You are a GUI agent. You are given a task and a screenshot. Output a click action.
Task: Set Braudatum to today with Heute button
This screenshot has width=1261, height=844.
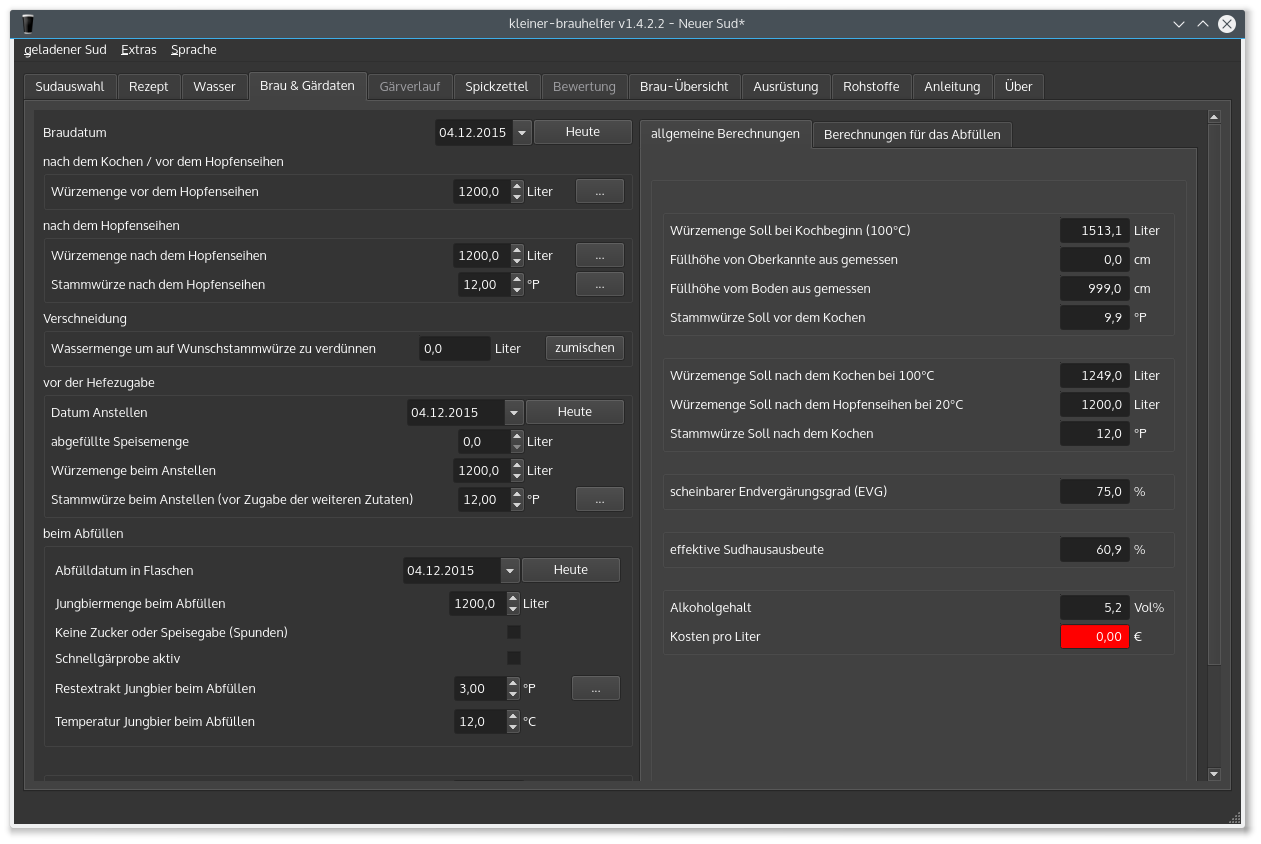click(582, 132)
